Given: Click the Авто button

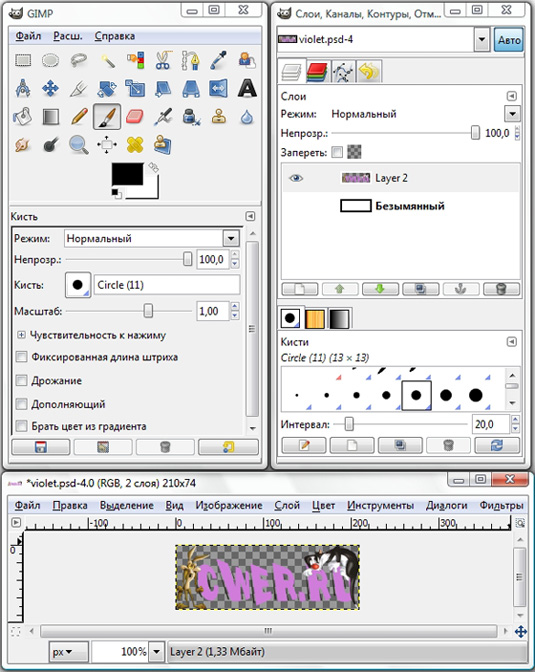Looking at the screenshot, I should [509, 40].
